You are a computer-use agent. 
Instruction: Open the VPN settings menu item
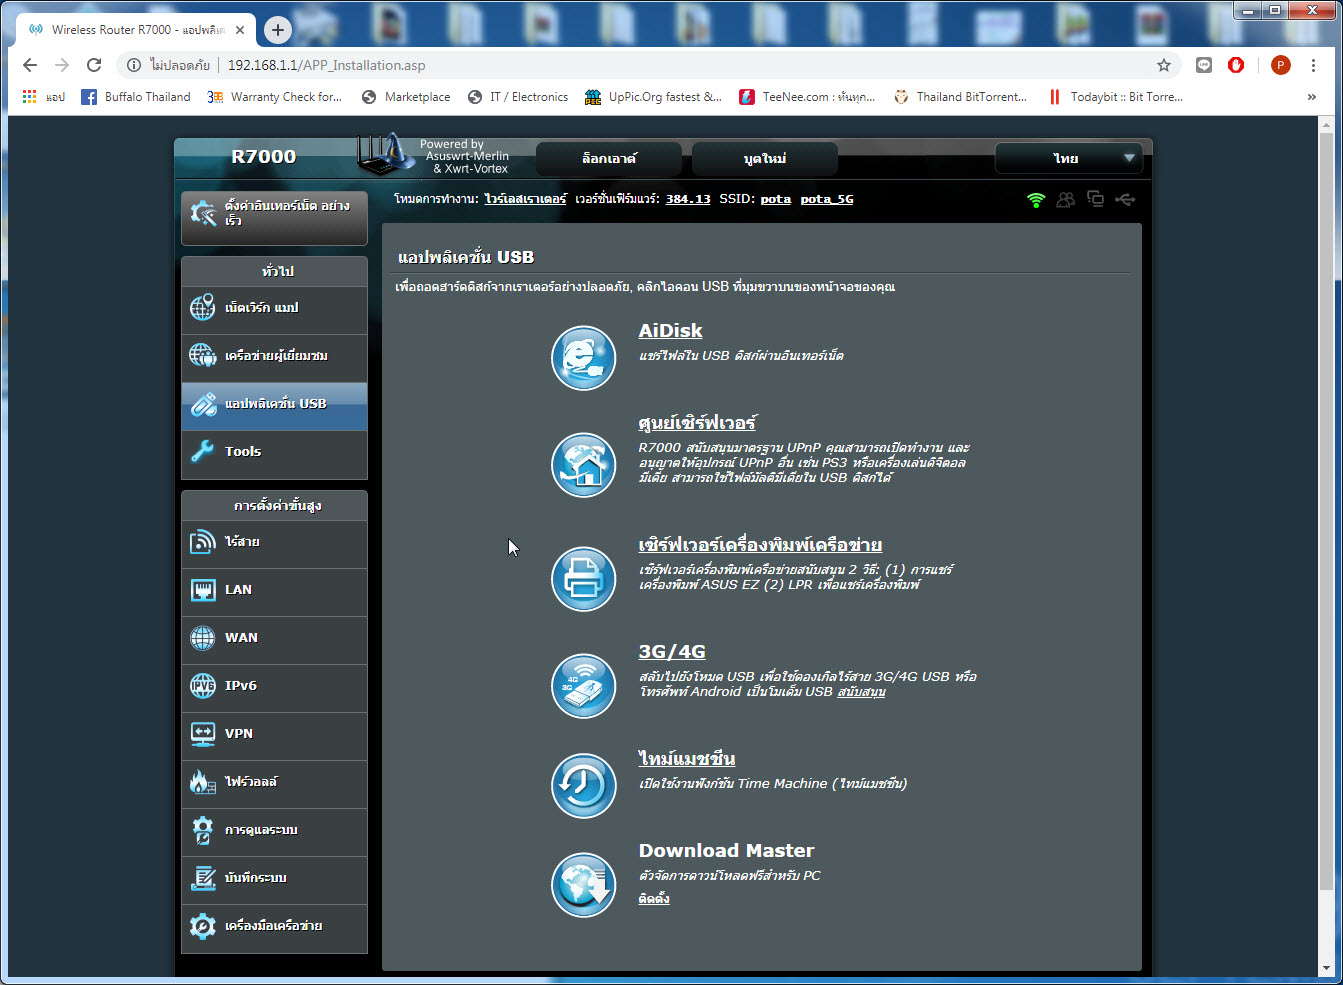[274, 734]
